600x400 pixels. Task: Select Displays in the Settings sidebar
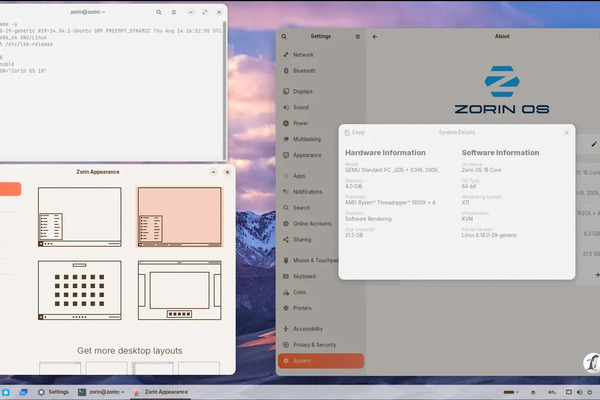(x=321, y=91)
